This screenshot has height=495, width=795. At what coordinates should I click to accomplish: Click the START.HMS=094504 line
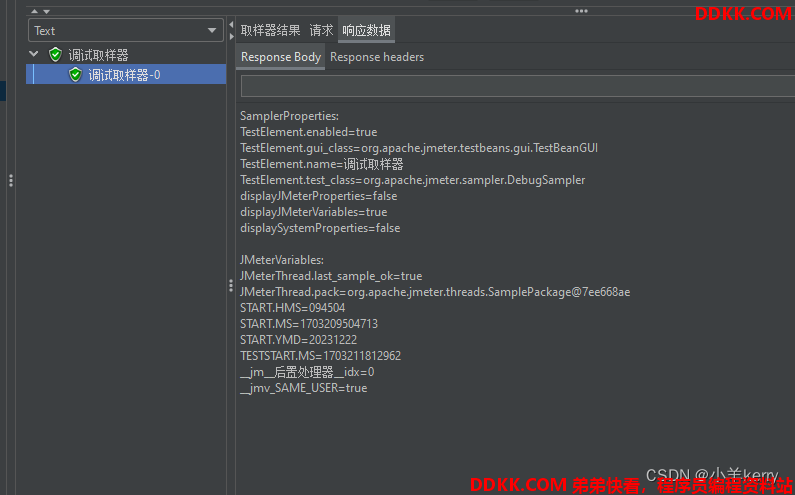[x=293, y=308]
